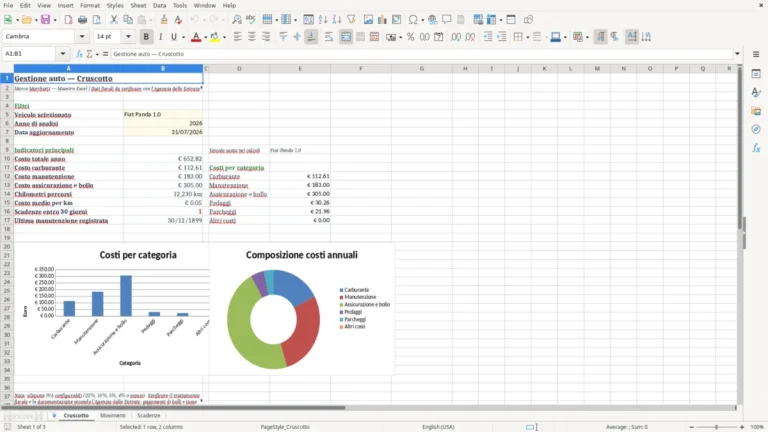This screenshot has width=768, height=432.
Task: Print the spreadsheet with printer icon
Action: [x=82, y=20]
